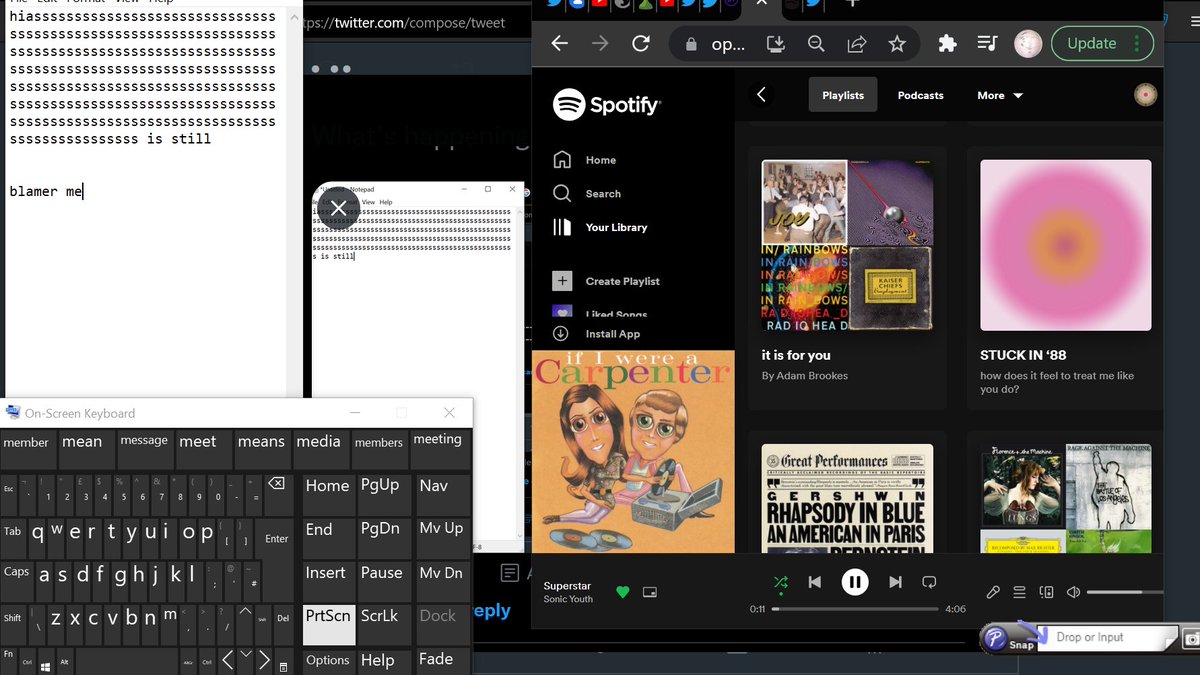1200x675 pixels.
Task: Click the browser back arrow
Action: (x=560, y=44)
